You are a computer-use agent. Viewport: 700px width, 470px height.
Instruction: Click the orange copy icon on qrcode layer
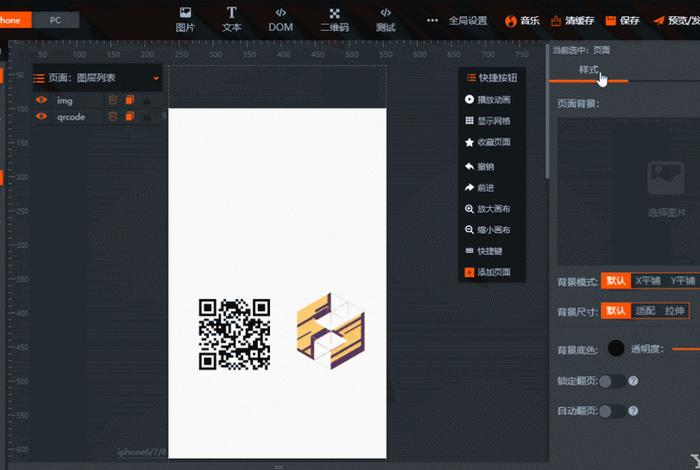130,116
